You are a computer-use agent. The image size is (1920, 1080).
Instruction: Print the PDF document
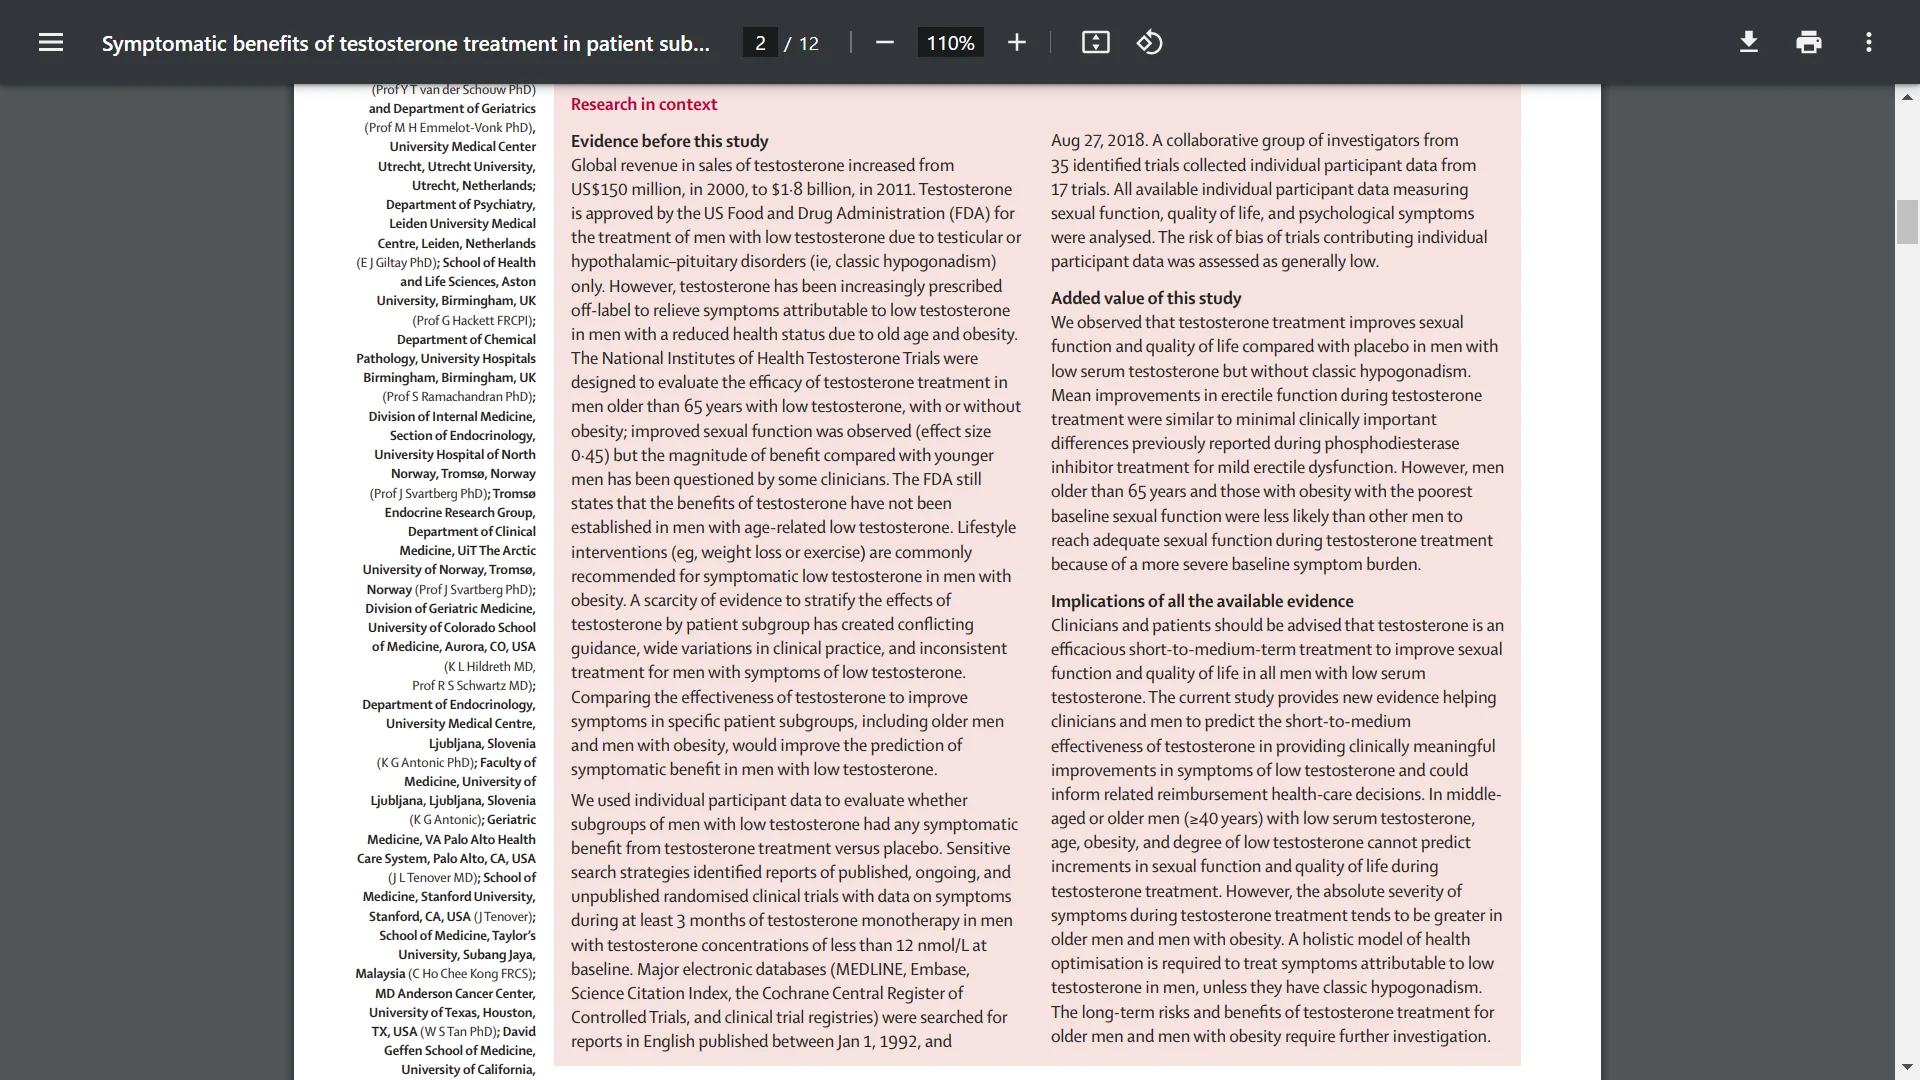point(1808,42)
